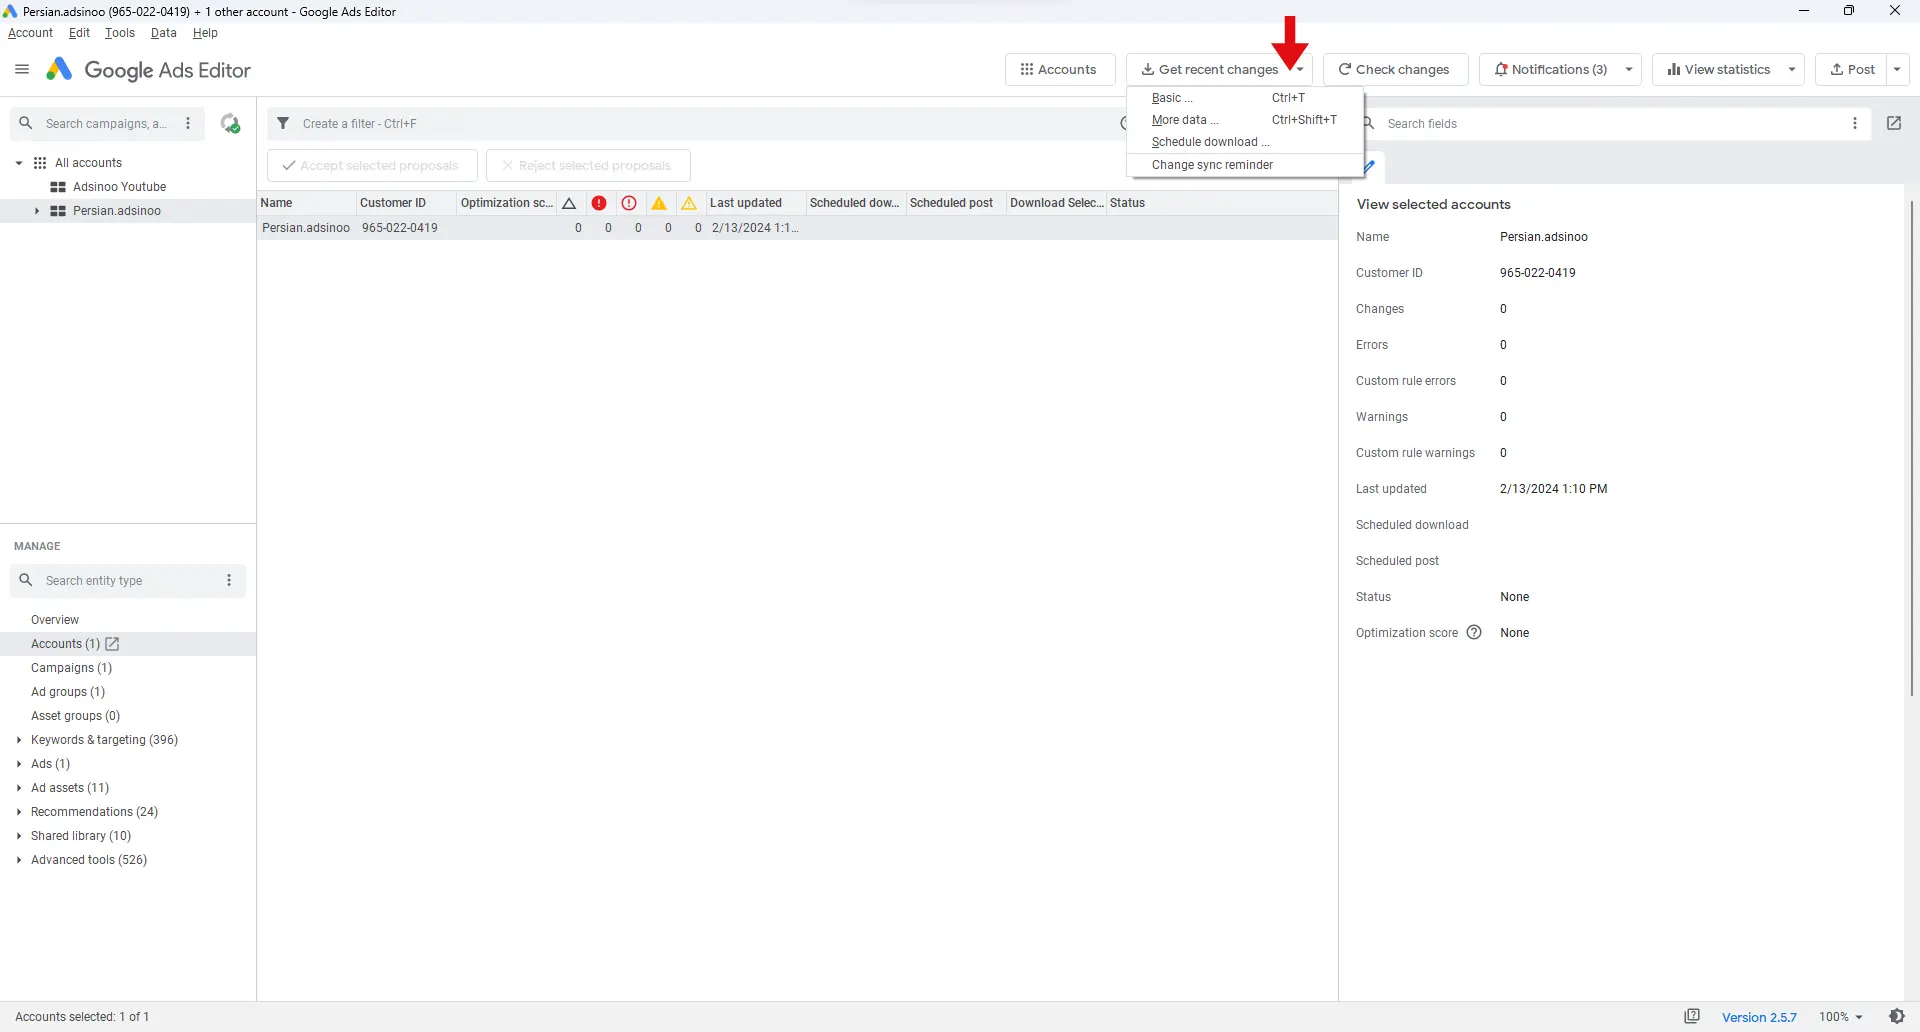Image resolution: width=1920 pixels, height=1032 pixels.
Task: Click the filter funnel icon
Action: (x=283, y=124)
